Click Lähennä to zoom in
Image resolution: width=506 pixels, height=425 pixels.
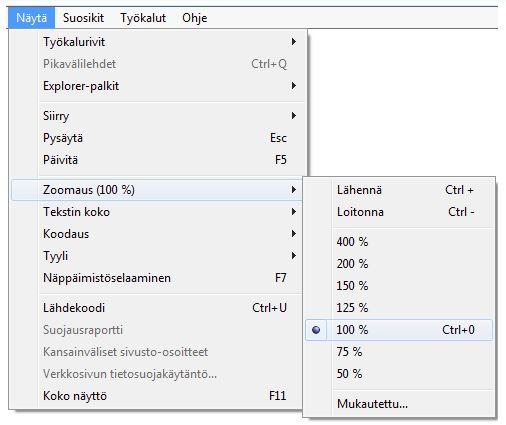tap(399, 190)
